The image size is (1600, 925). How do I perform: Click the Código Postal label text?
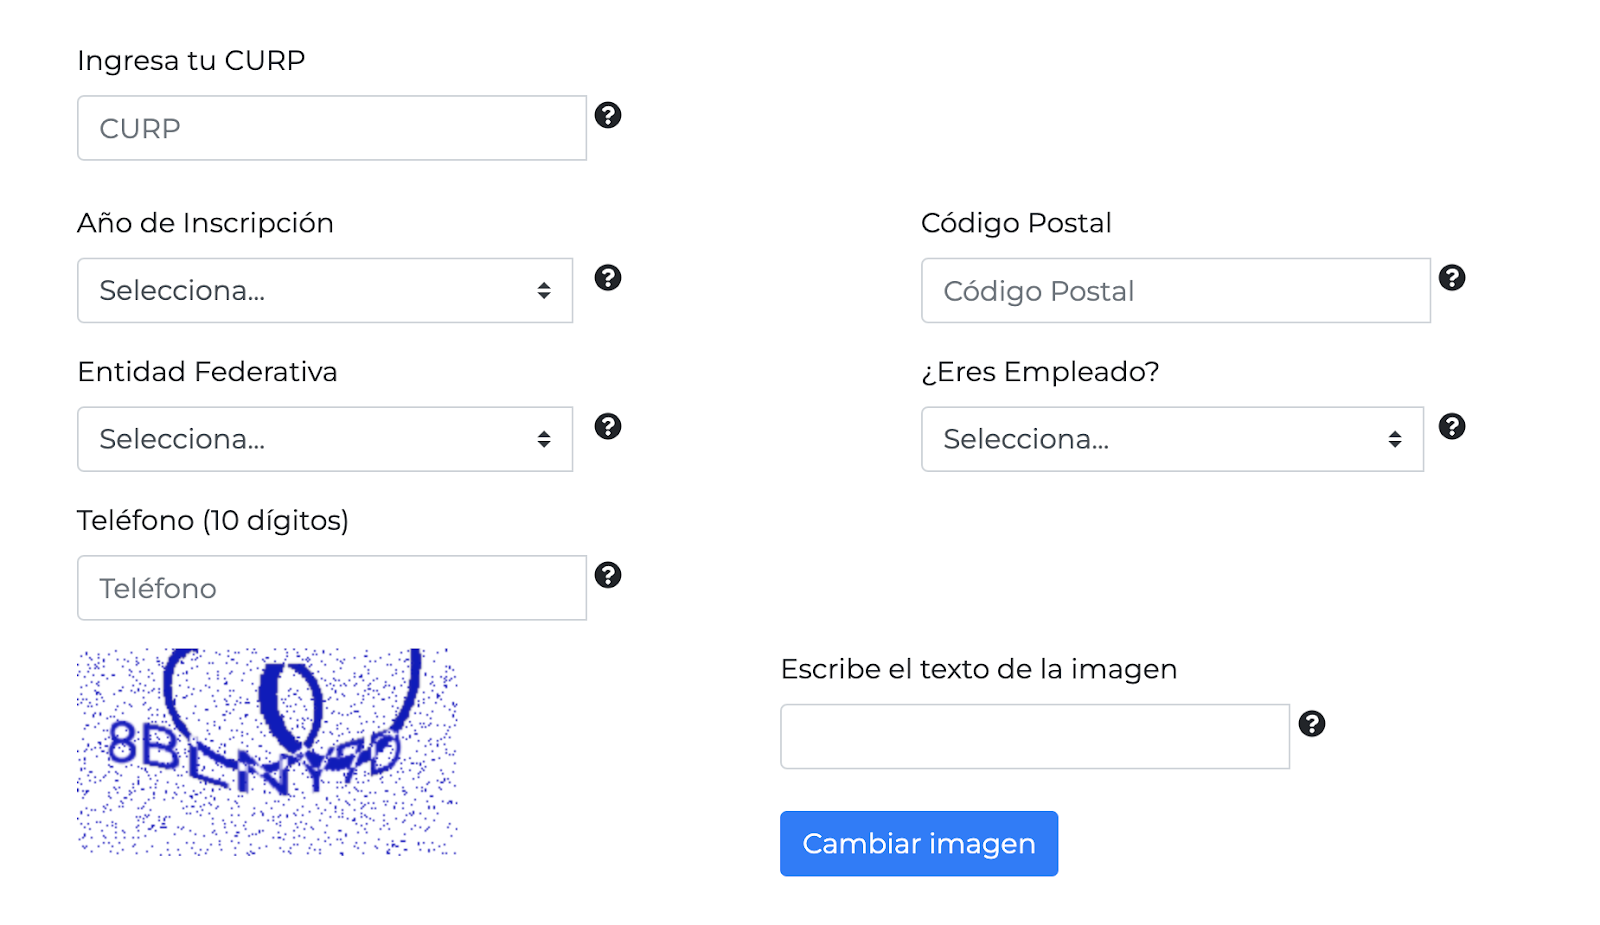[1016, 223]
